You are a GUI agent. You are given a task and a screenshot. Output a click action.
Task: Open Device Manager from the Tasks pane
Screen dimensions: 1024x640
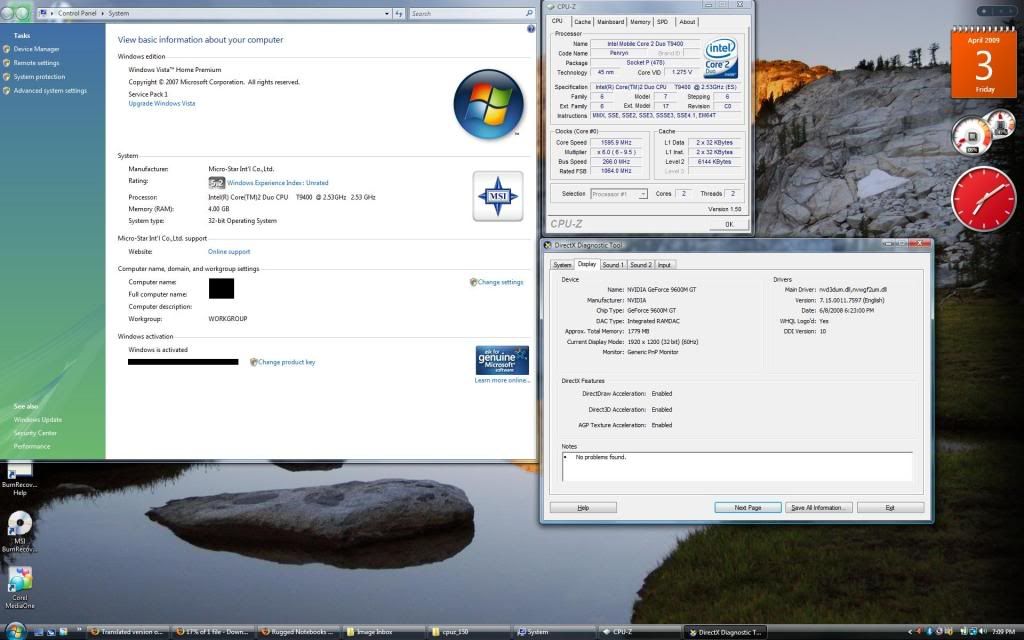tap(37, 49)
